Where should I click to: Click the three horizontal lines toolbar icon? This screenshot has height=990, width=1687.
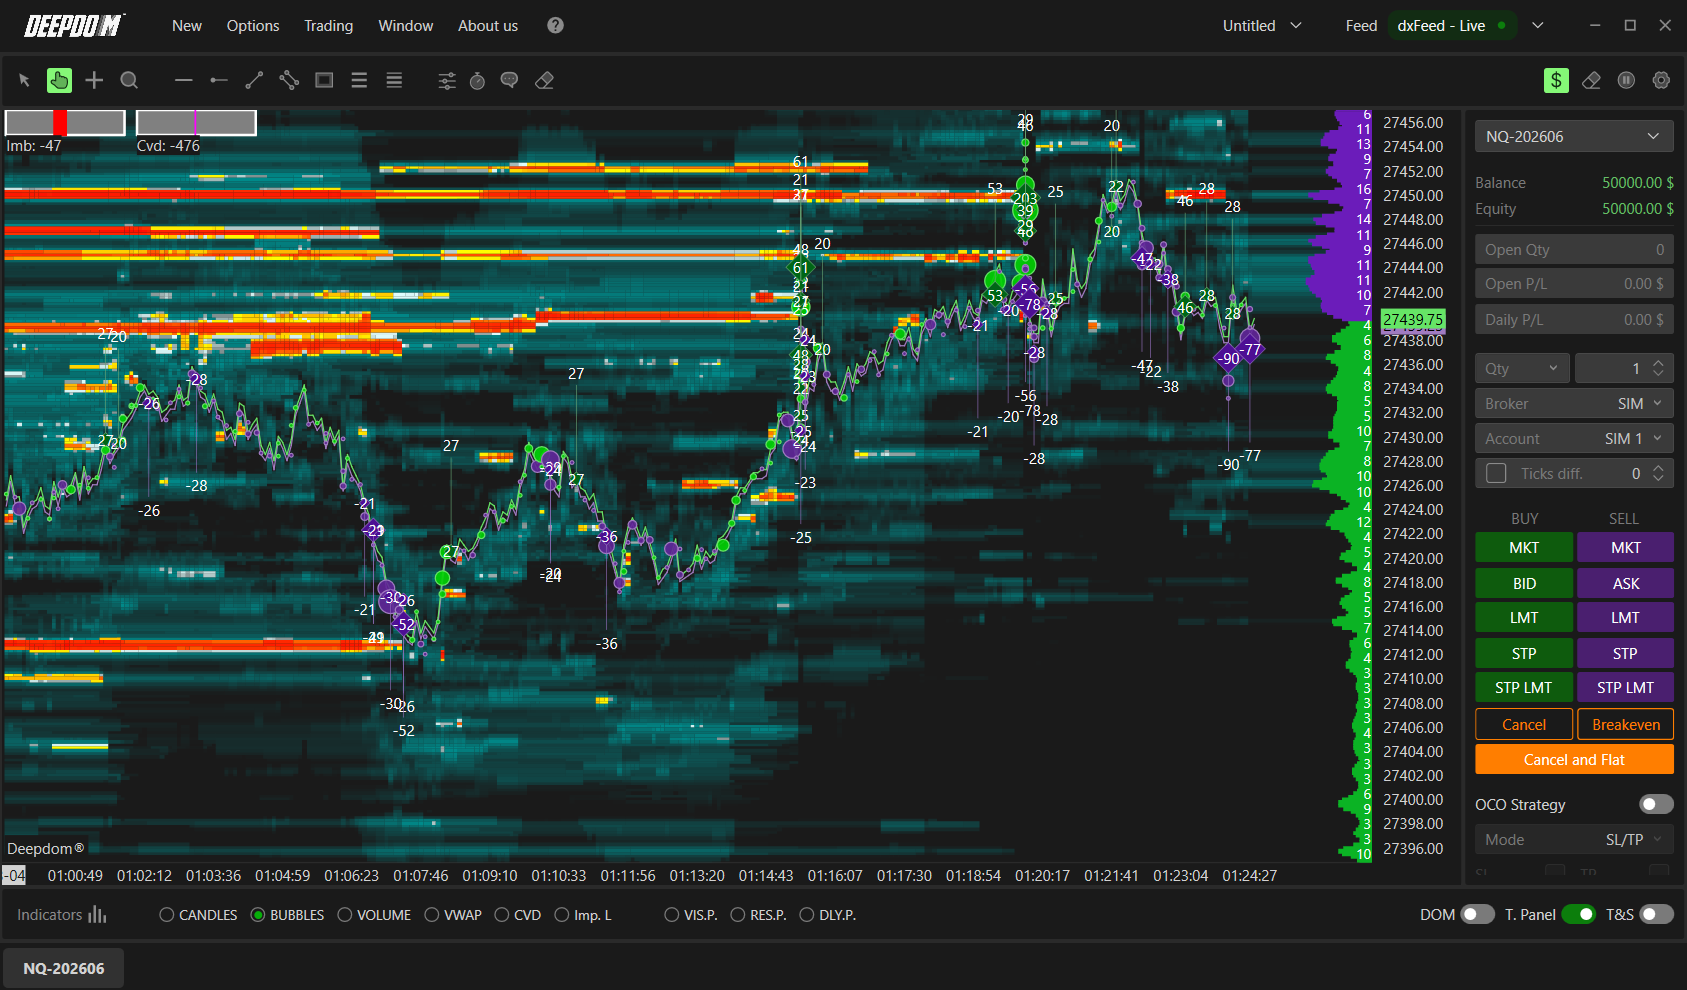coord(359,81)
